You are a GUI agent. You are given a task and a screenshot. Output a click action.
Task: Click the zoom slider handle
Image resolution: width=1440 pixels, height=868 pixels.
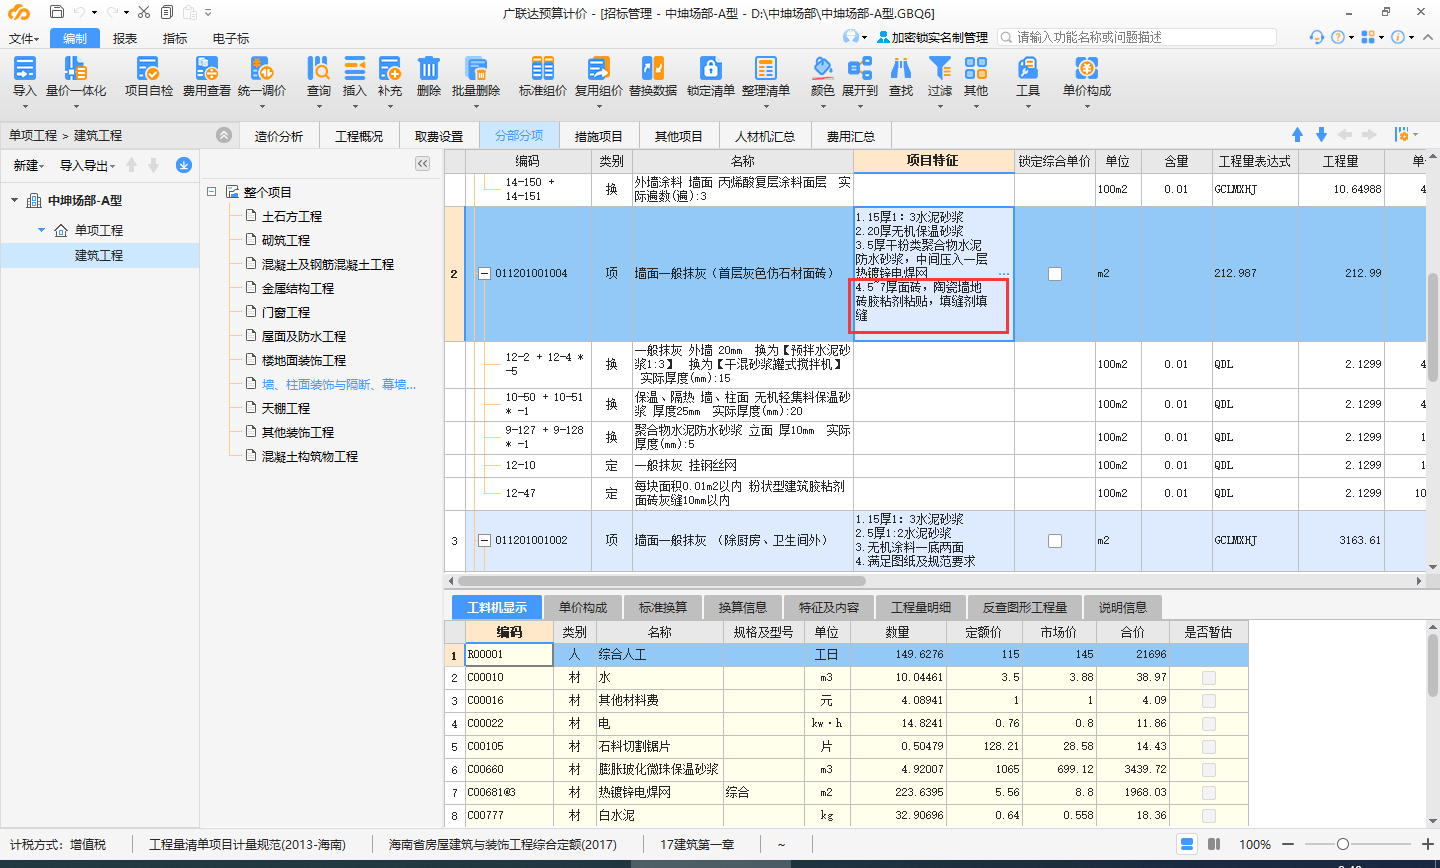click(1343, 844)
